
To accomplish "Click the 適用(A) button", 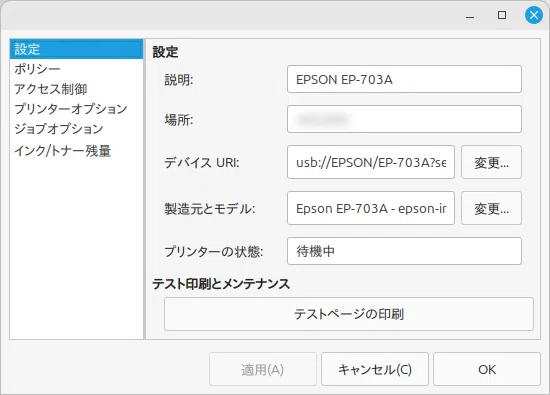I will pyautogui.click(x=263, y=369).
